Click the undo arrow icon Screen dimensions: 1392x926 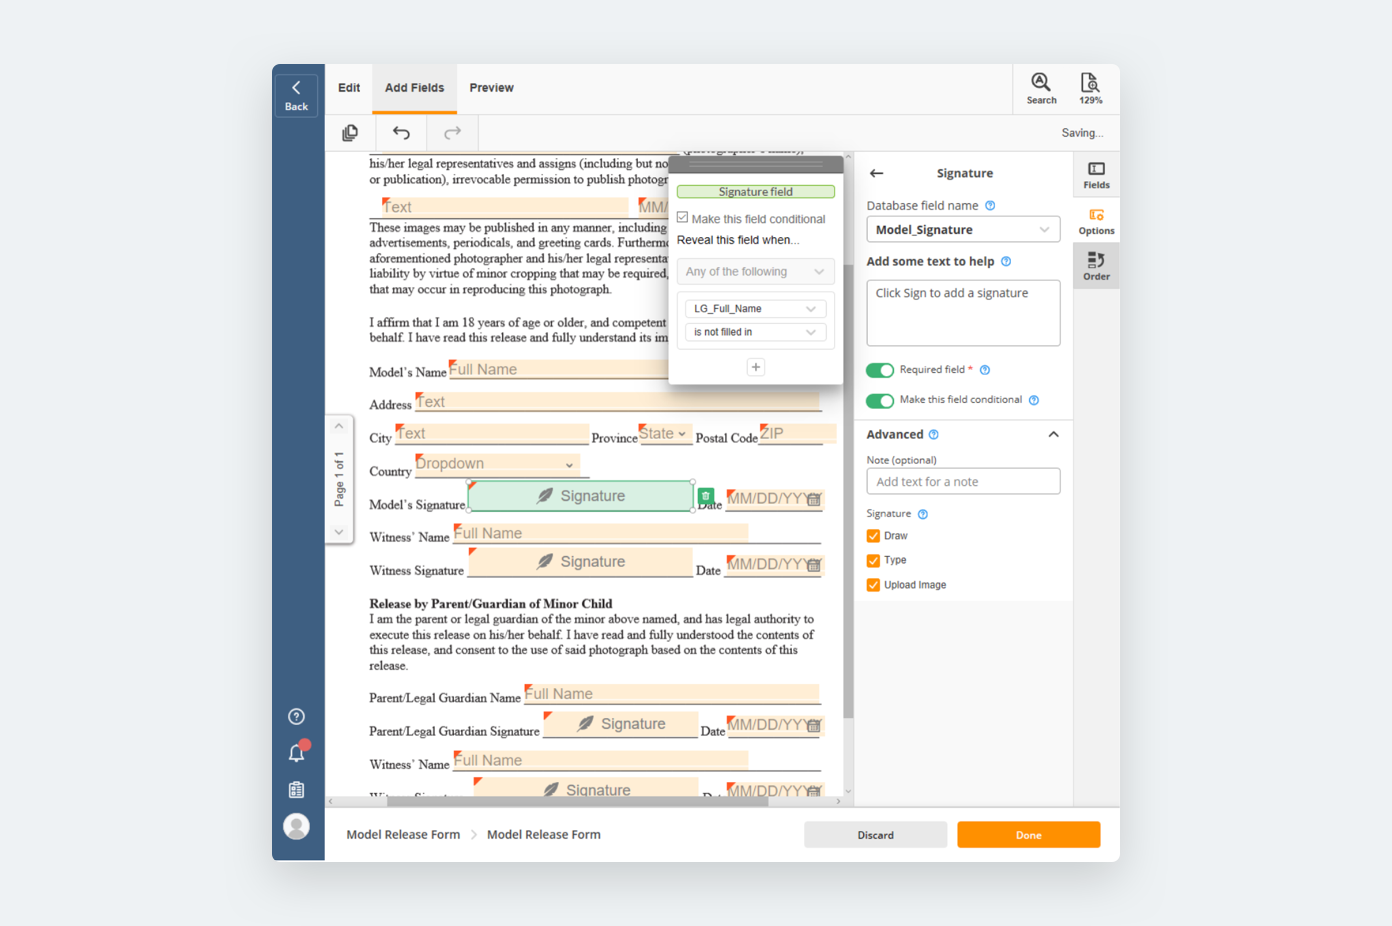point(401,133)
